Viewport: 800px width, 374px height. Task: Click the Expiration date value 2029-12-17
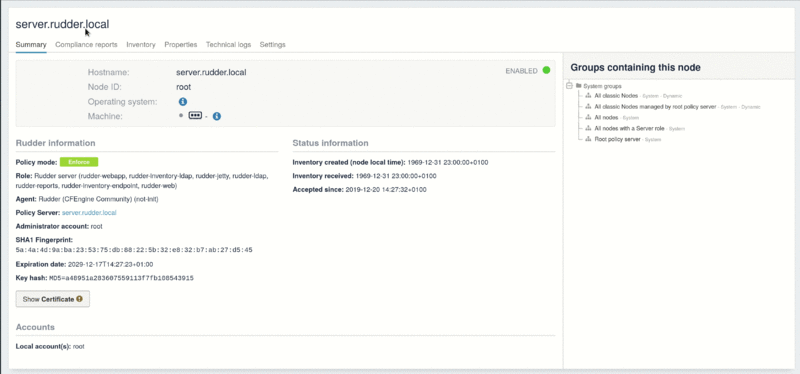click(x=110, y=264)
